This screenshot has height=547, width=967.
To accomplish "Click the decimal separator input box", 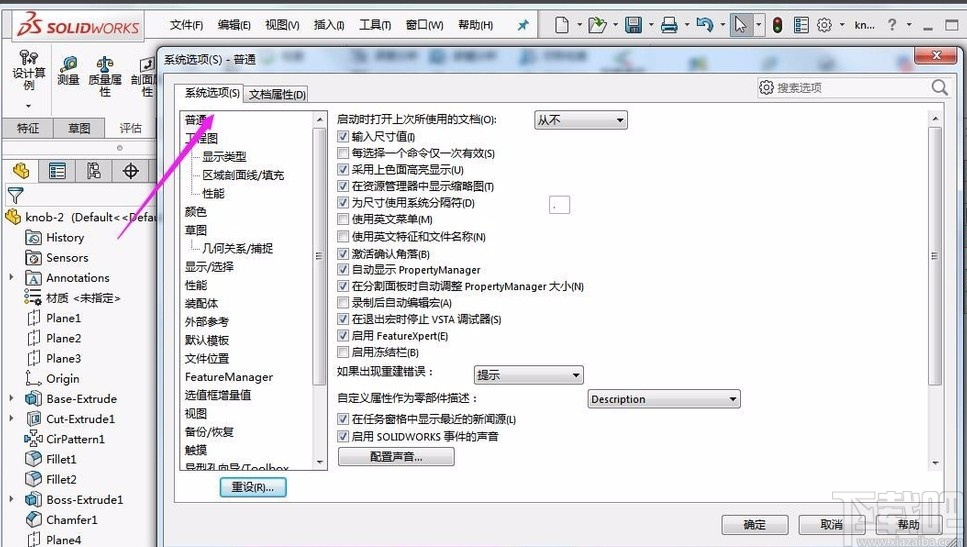I will point(559,205).
